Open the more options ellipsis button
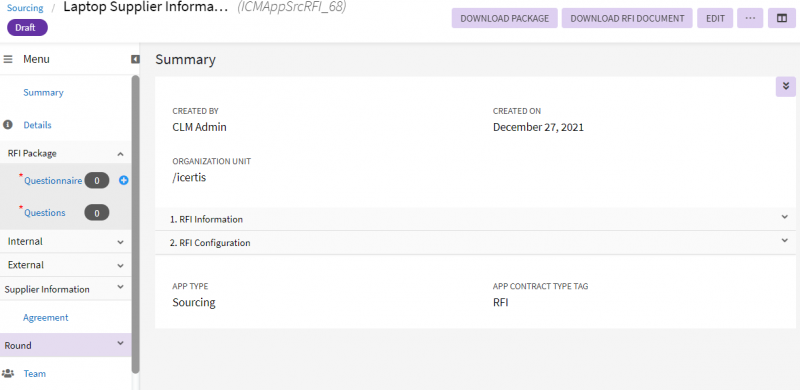 [750, 18]
